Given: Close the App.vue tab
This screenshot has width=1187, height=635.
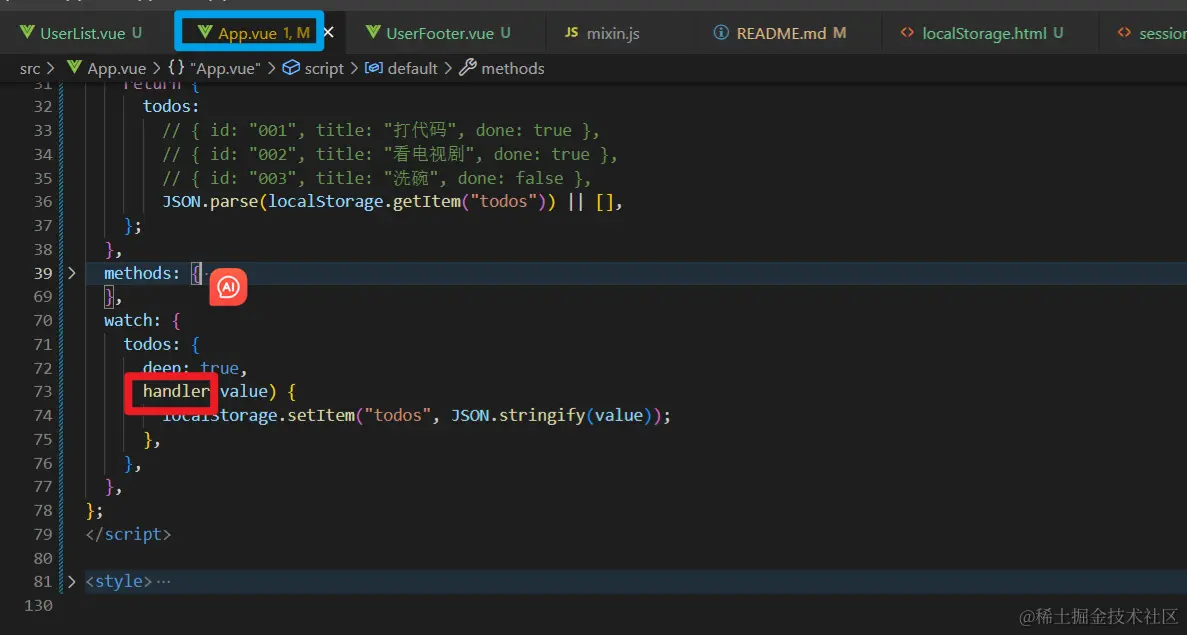Looking at the screenshot, I should pyautogui.click(x=329, y=33).
